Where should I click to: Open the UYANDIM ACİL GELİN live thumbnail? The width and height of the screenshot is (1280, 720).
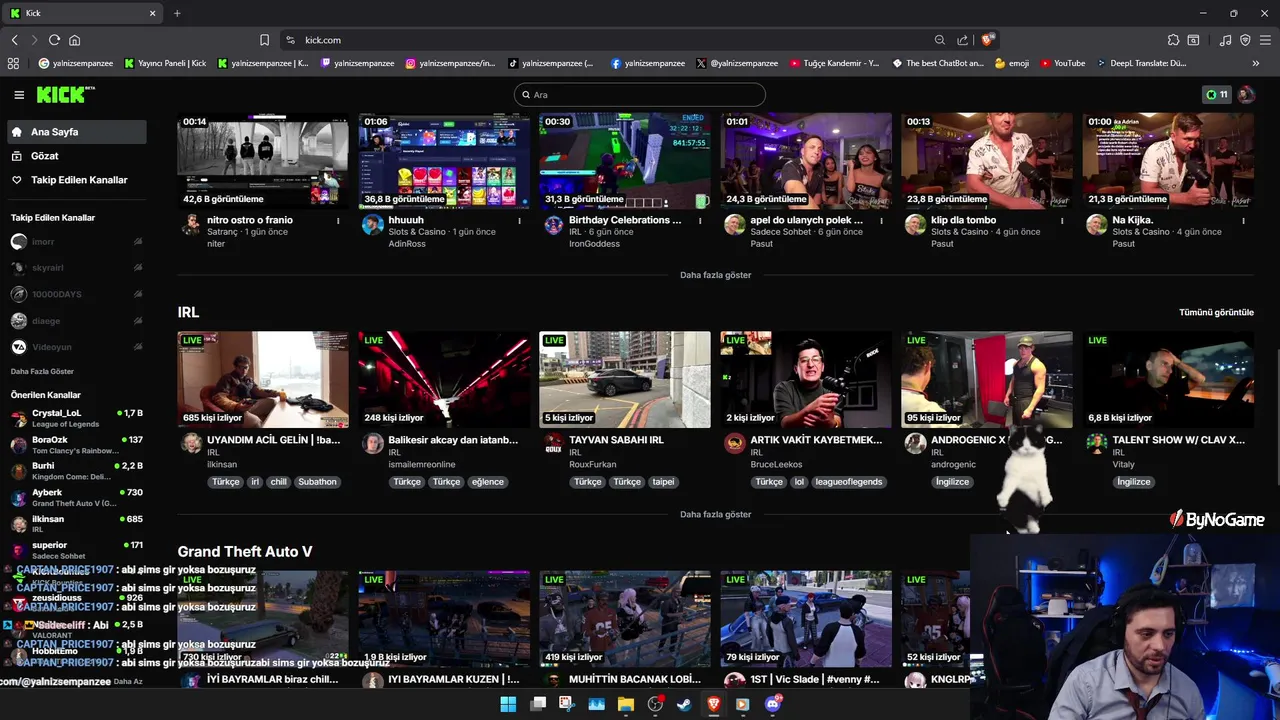click(x=263, y=379)
